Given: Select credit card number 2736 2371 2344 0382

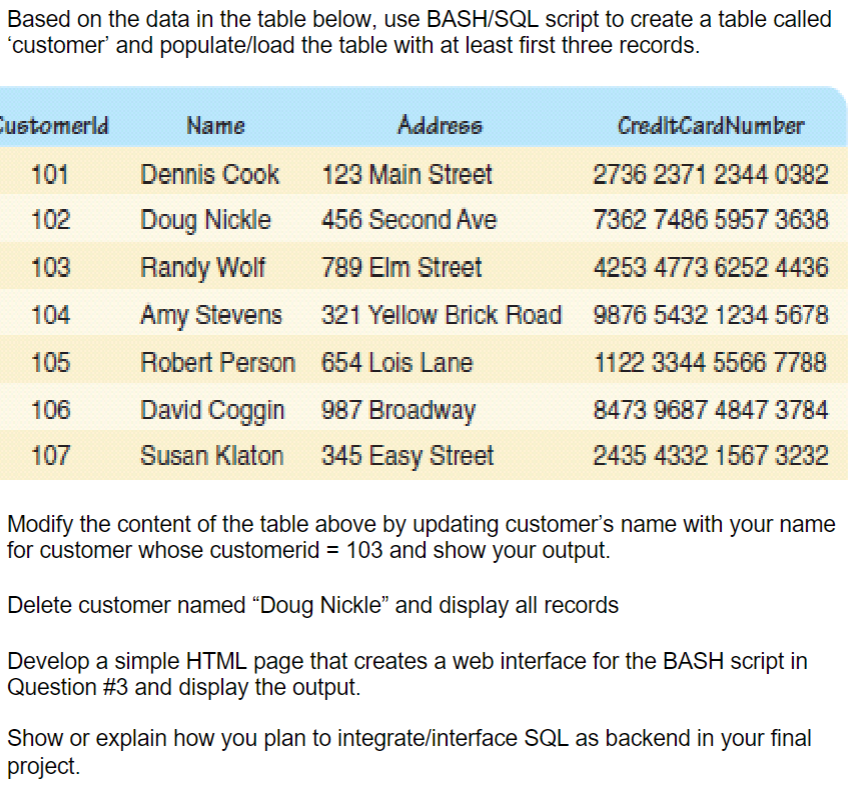Looking at the screenshot, I should click(x=710, y=174).
